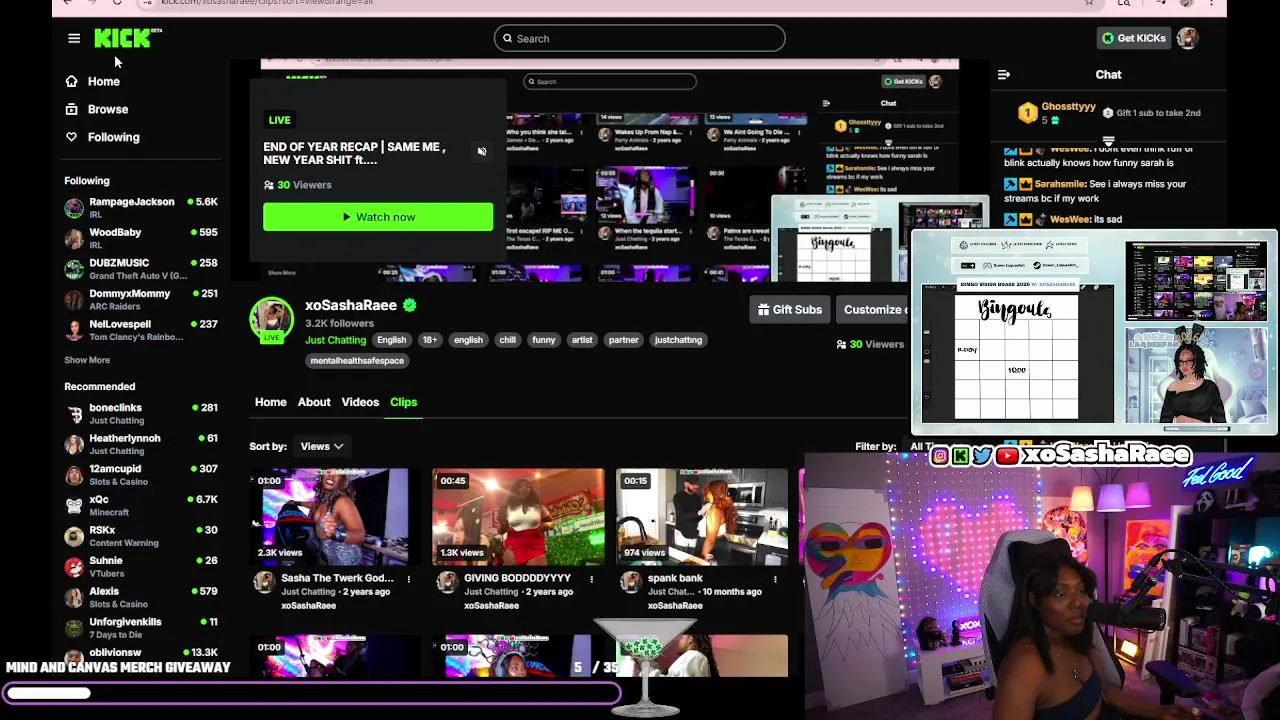The width and height of the screenshot is (1280, 720).
Task: Click the verified badge beside xoSashaRaee
Action: point(409,305)
